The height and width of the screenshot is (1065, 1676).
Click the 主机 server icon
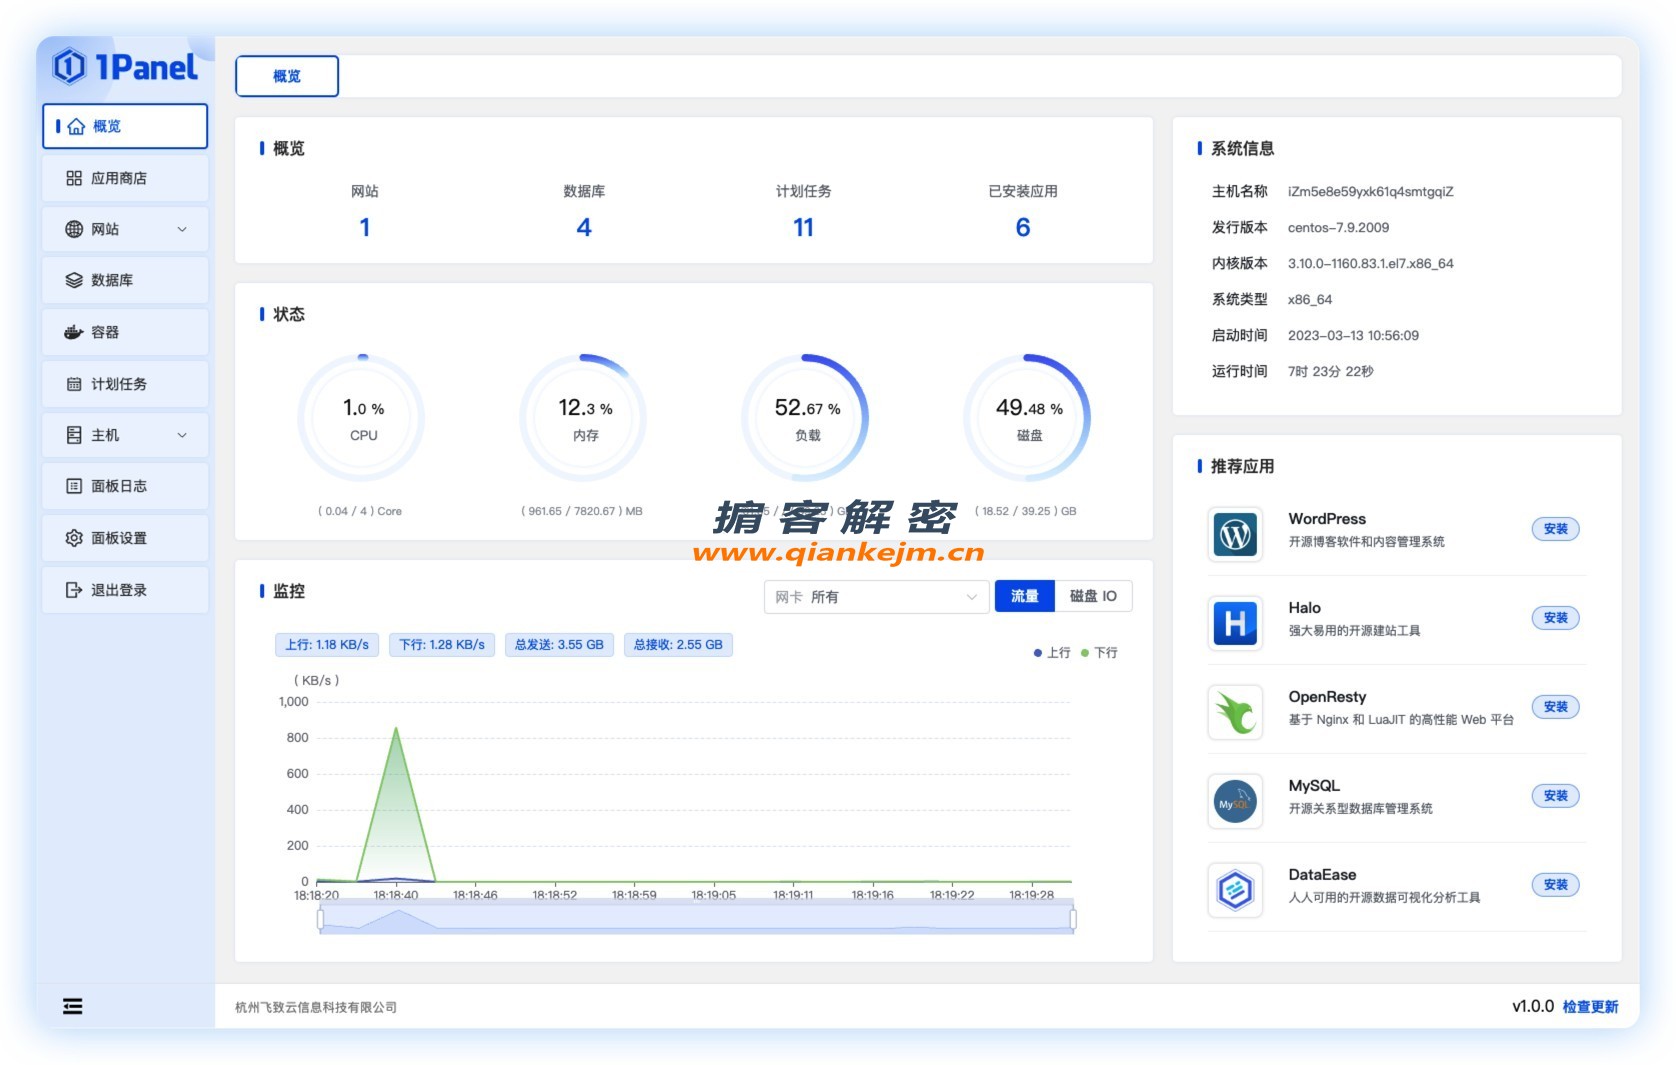(x=74, y=435)
